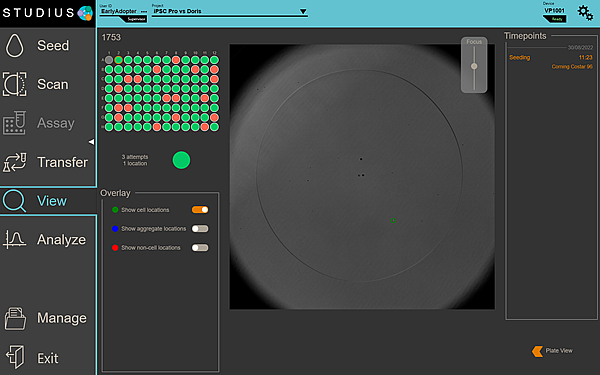Disable Show cell locations toggle
The height and width of the screenshot is (375, 600).
click(200, 210)
